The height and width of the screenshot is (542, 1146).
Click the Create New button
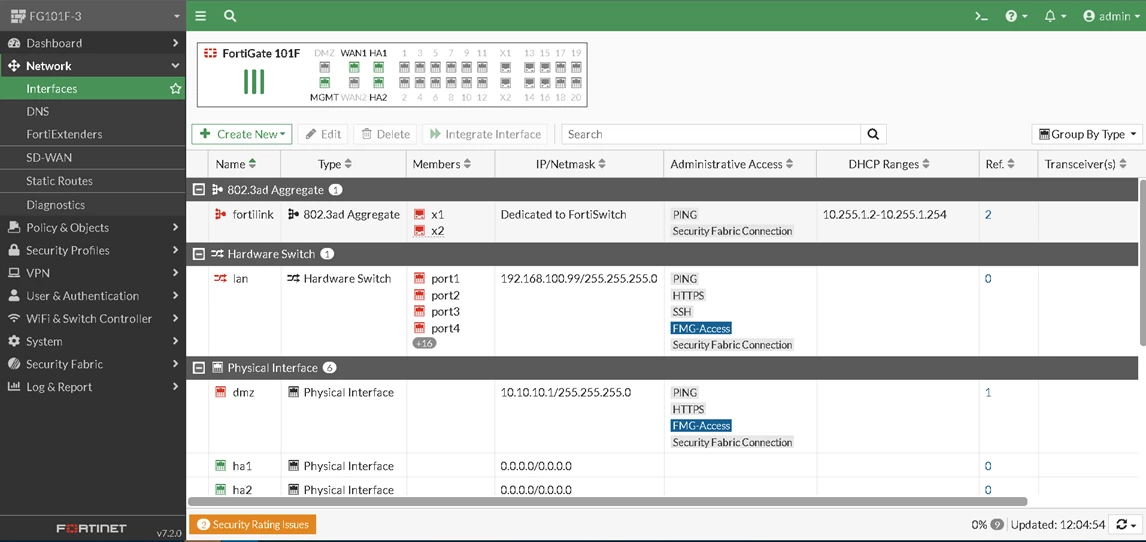[x=242, y=134]
